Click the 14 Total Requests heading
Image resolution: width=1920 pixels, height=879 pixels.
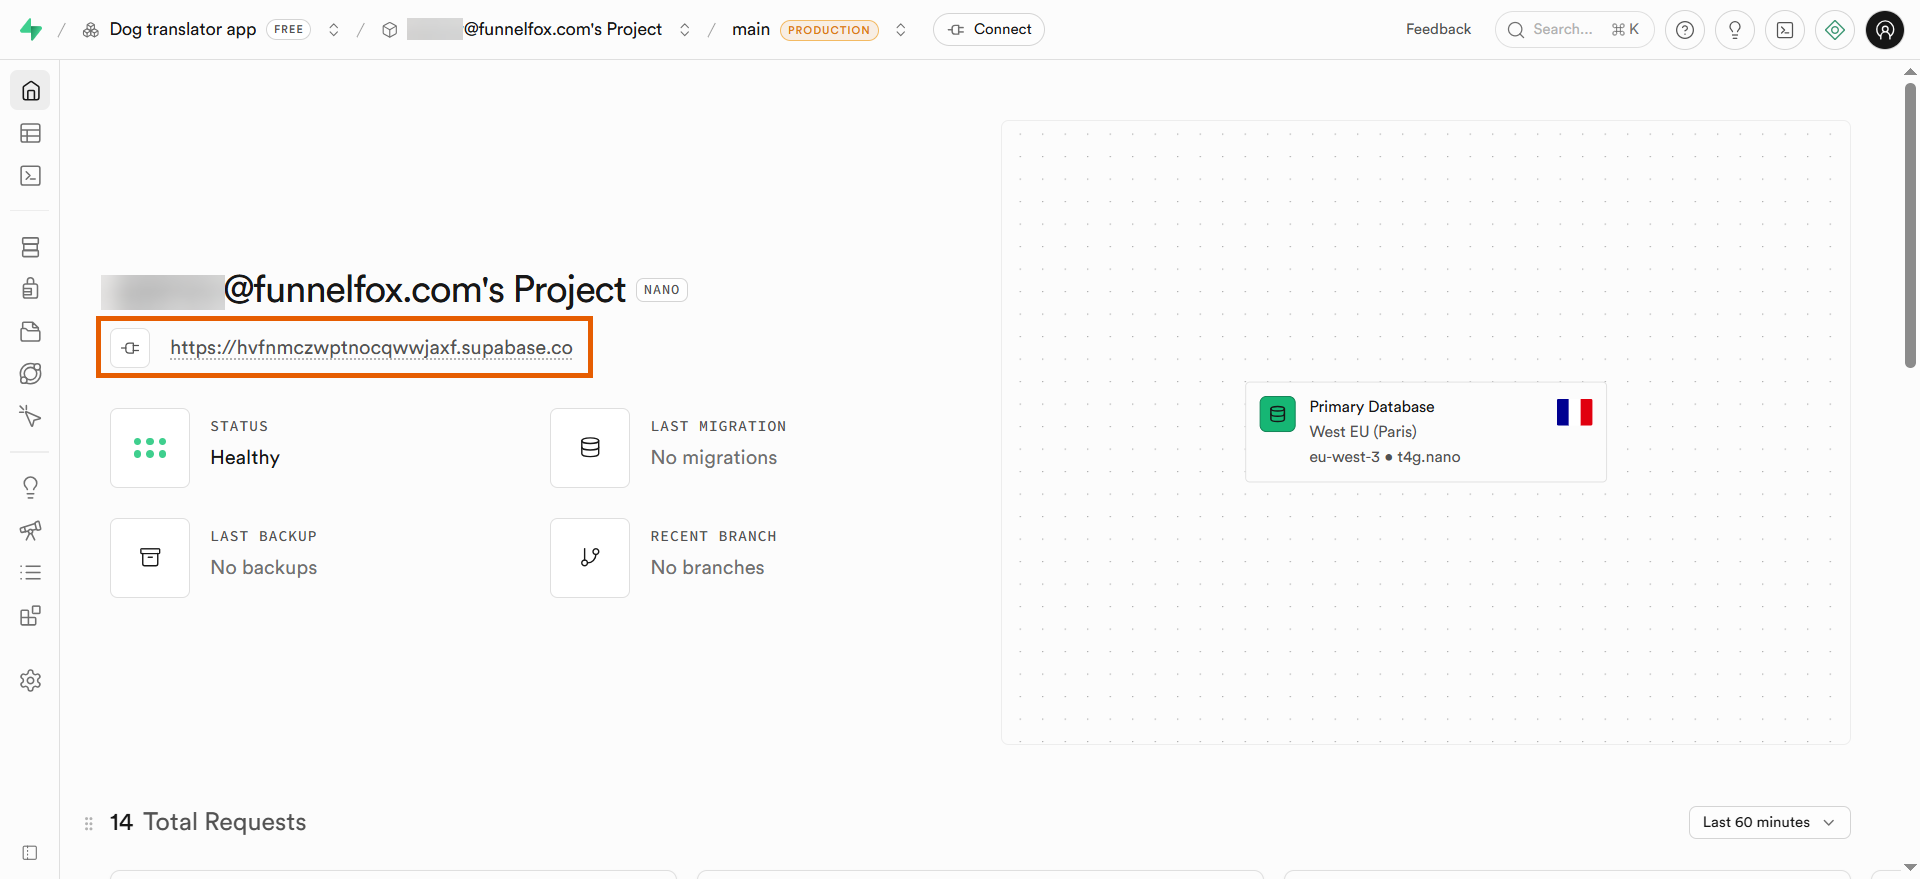[x=208, y=822]
